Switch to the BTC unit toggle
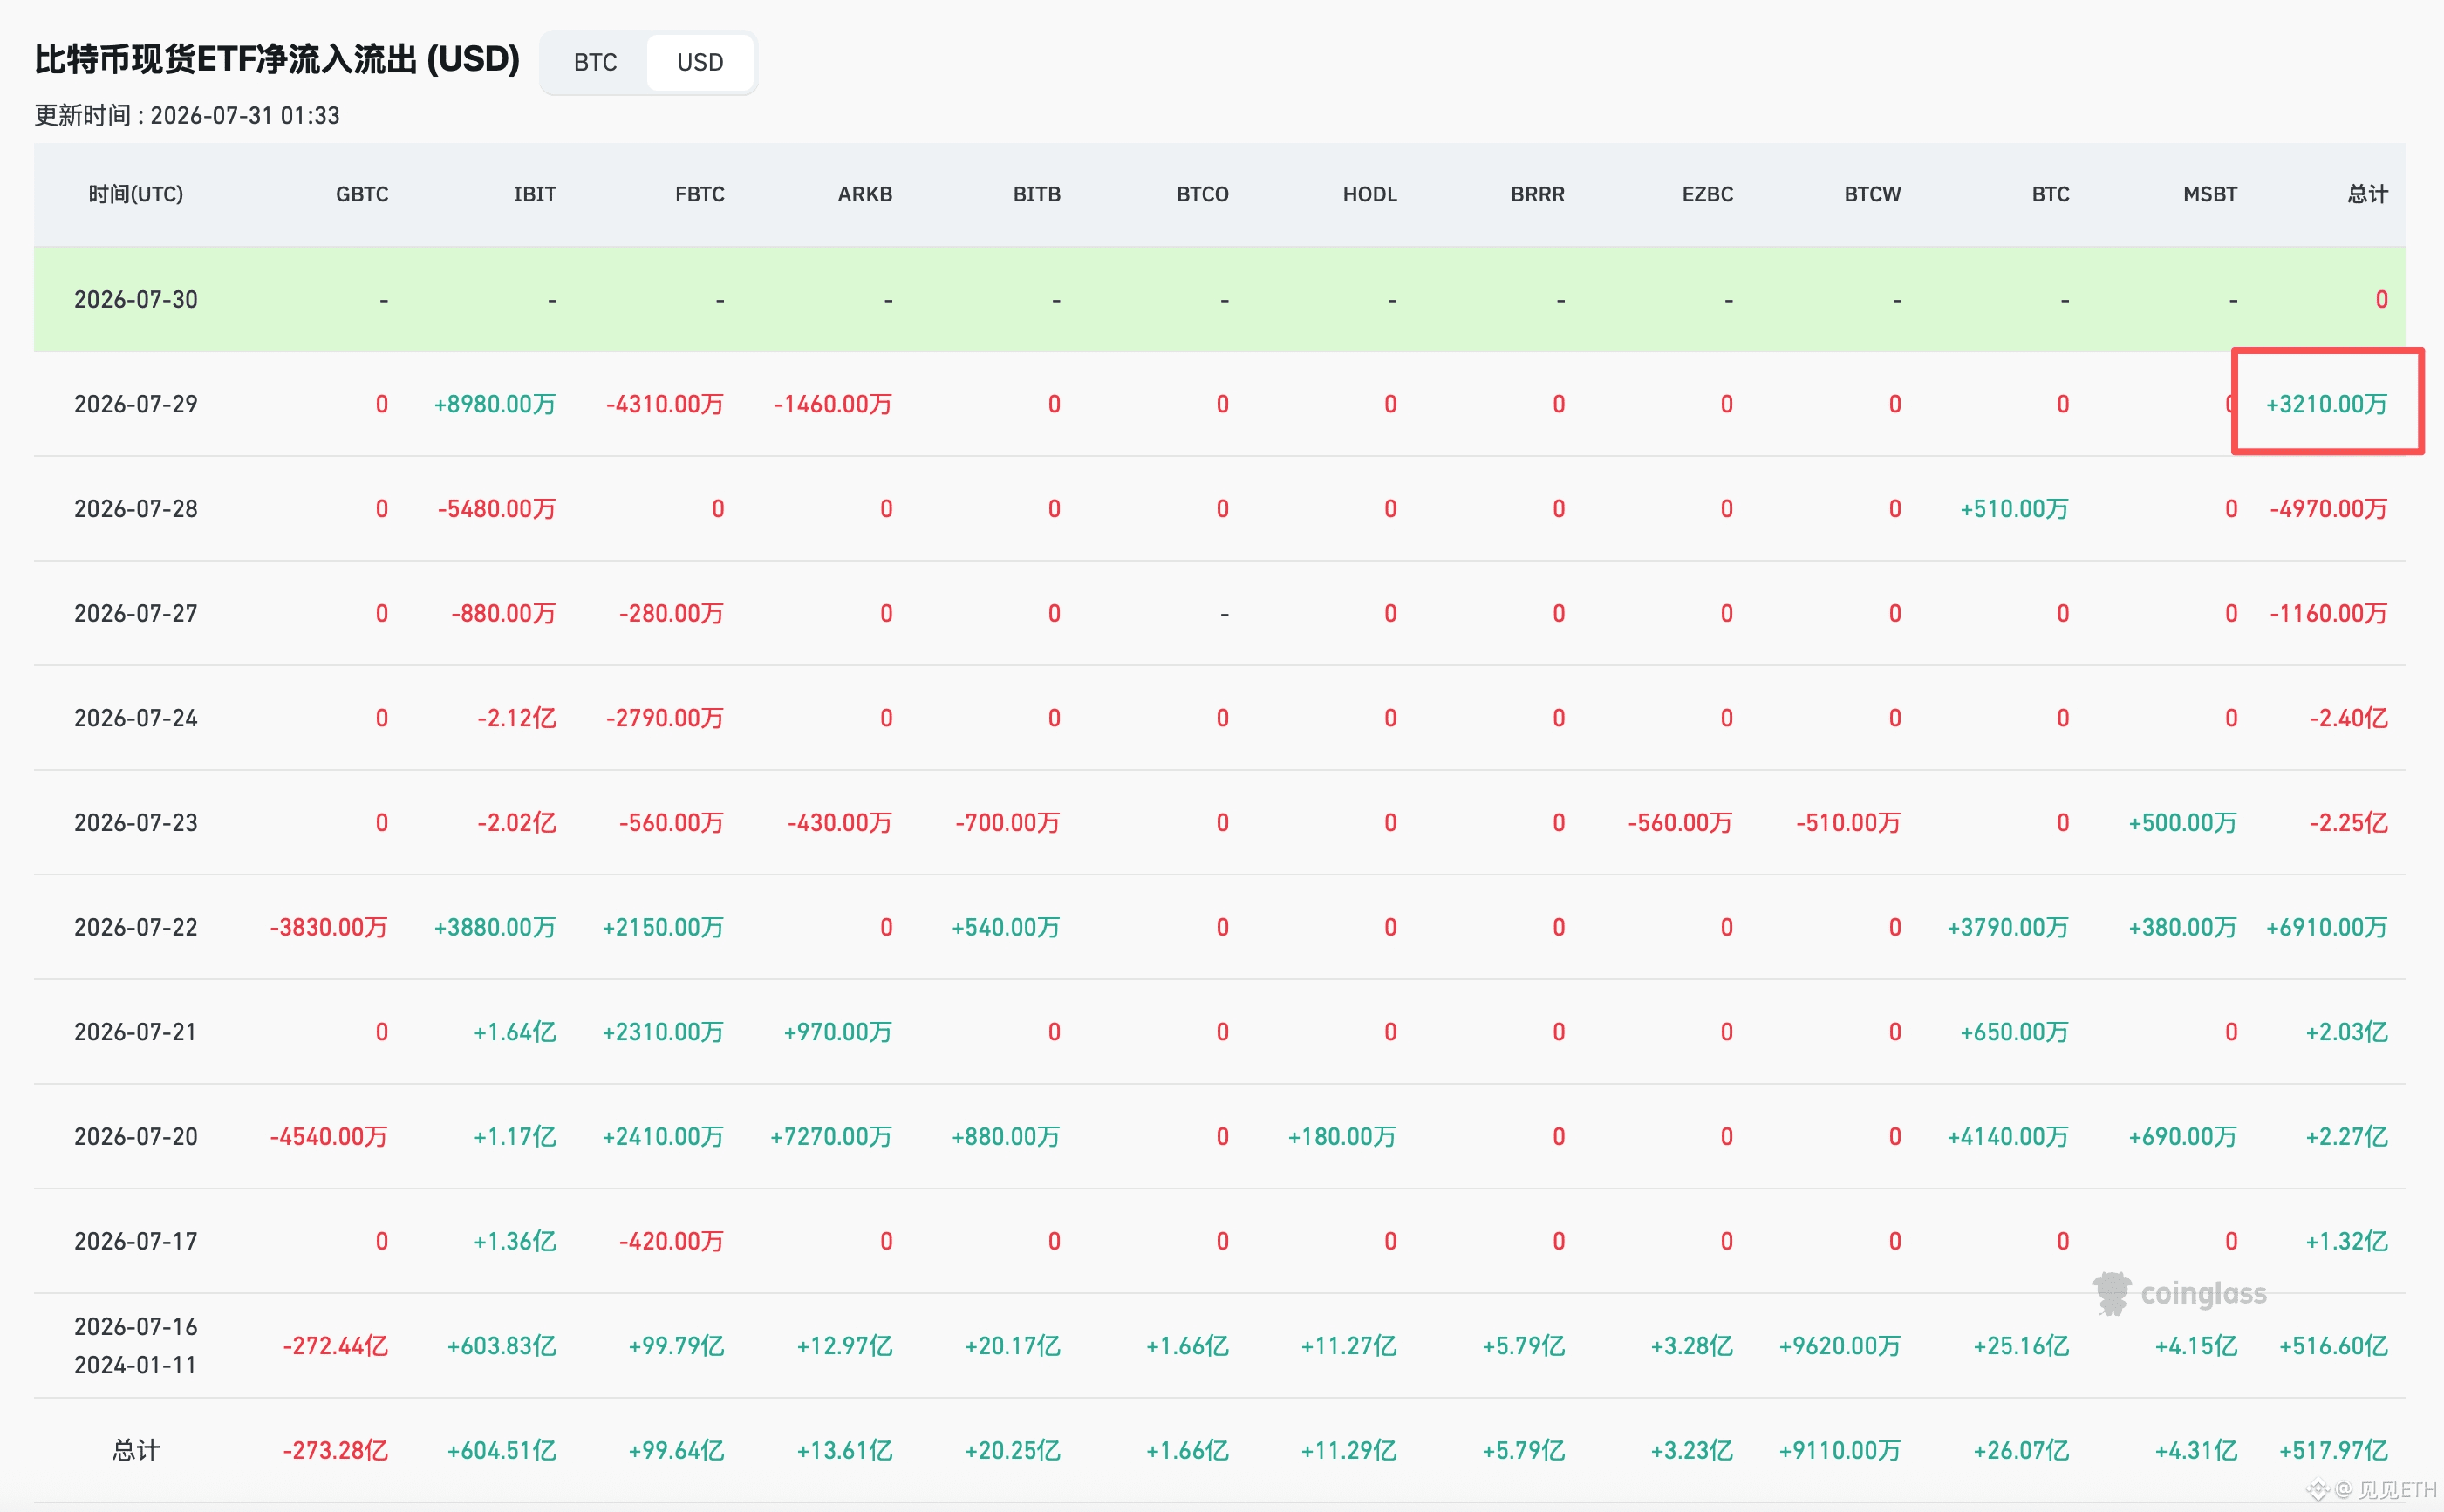Screen dimensions: 2444x1512 click(595, 62)
